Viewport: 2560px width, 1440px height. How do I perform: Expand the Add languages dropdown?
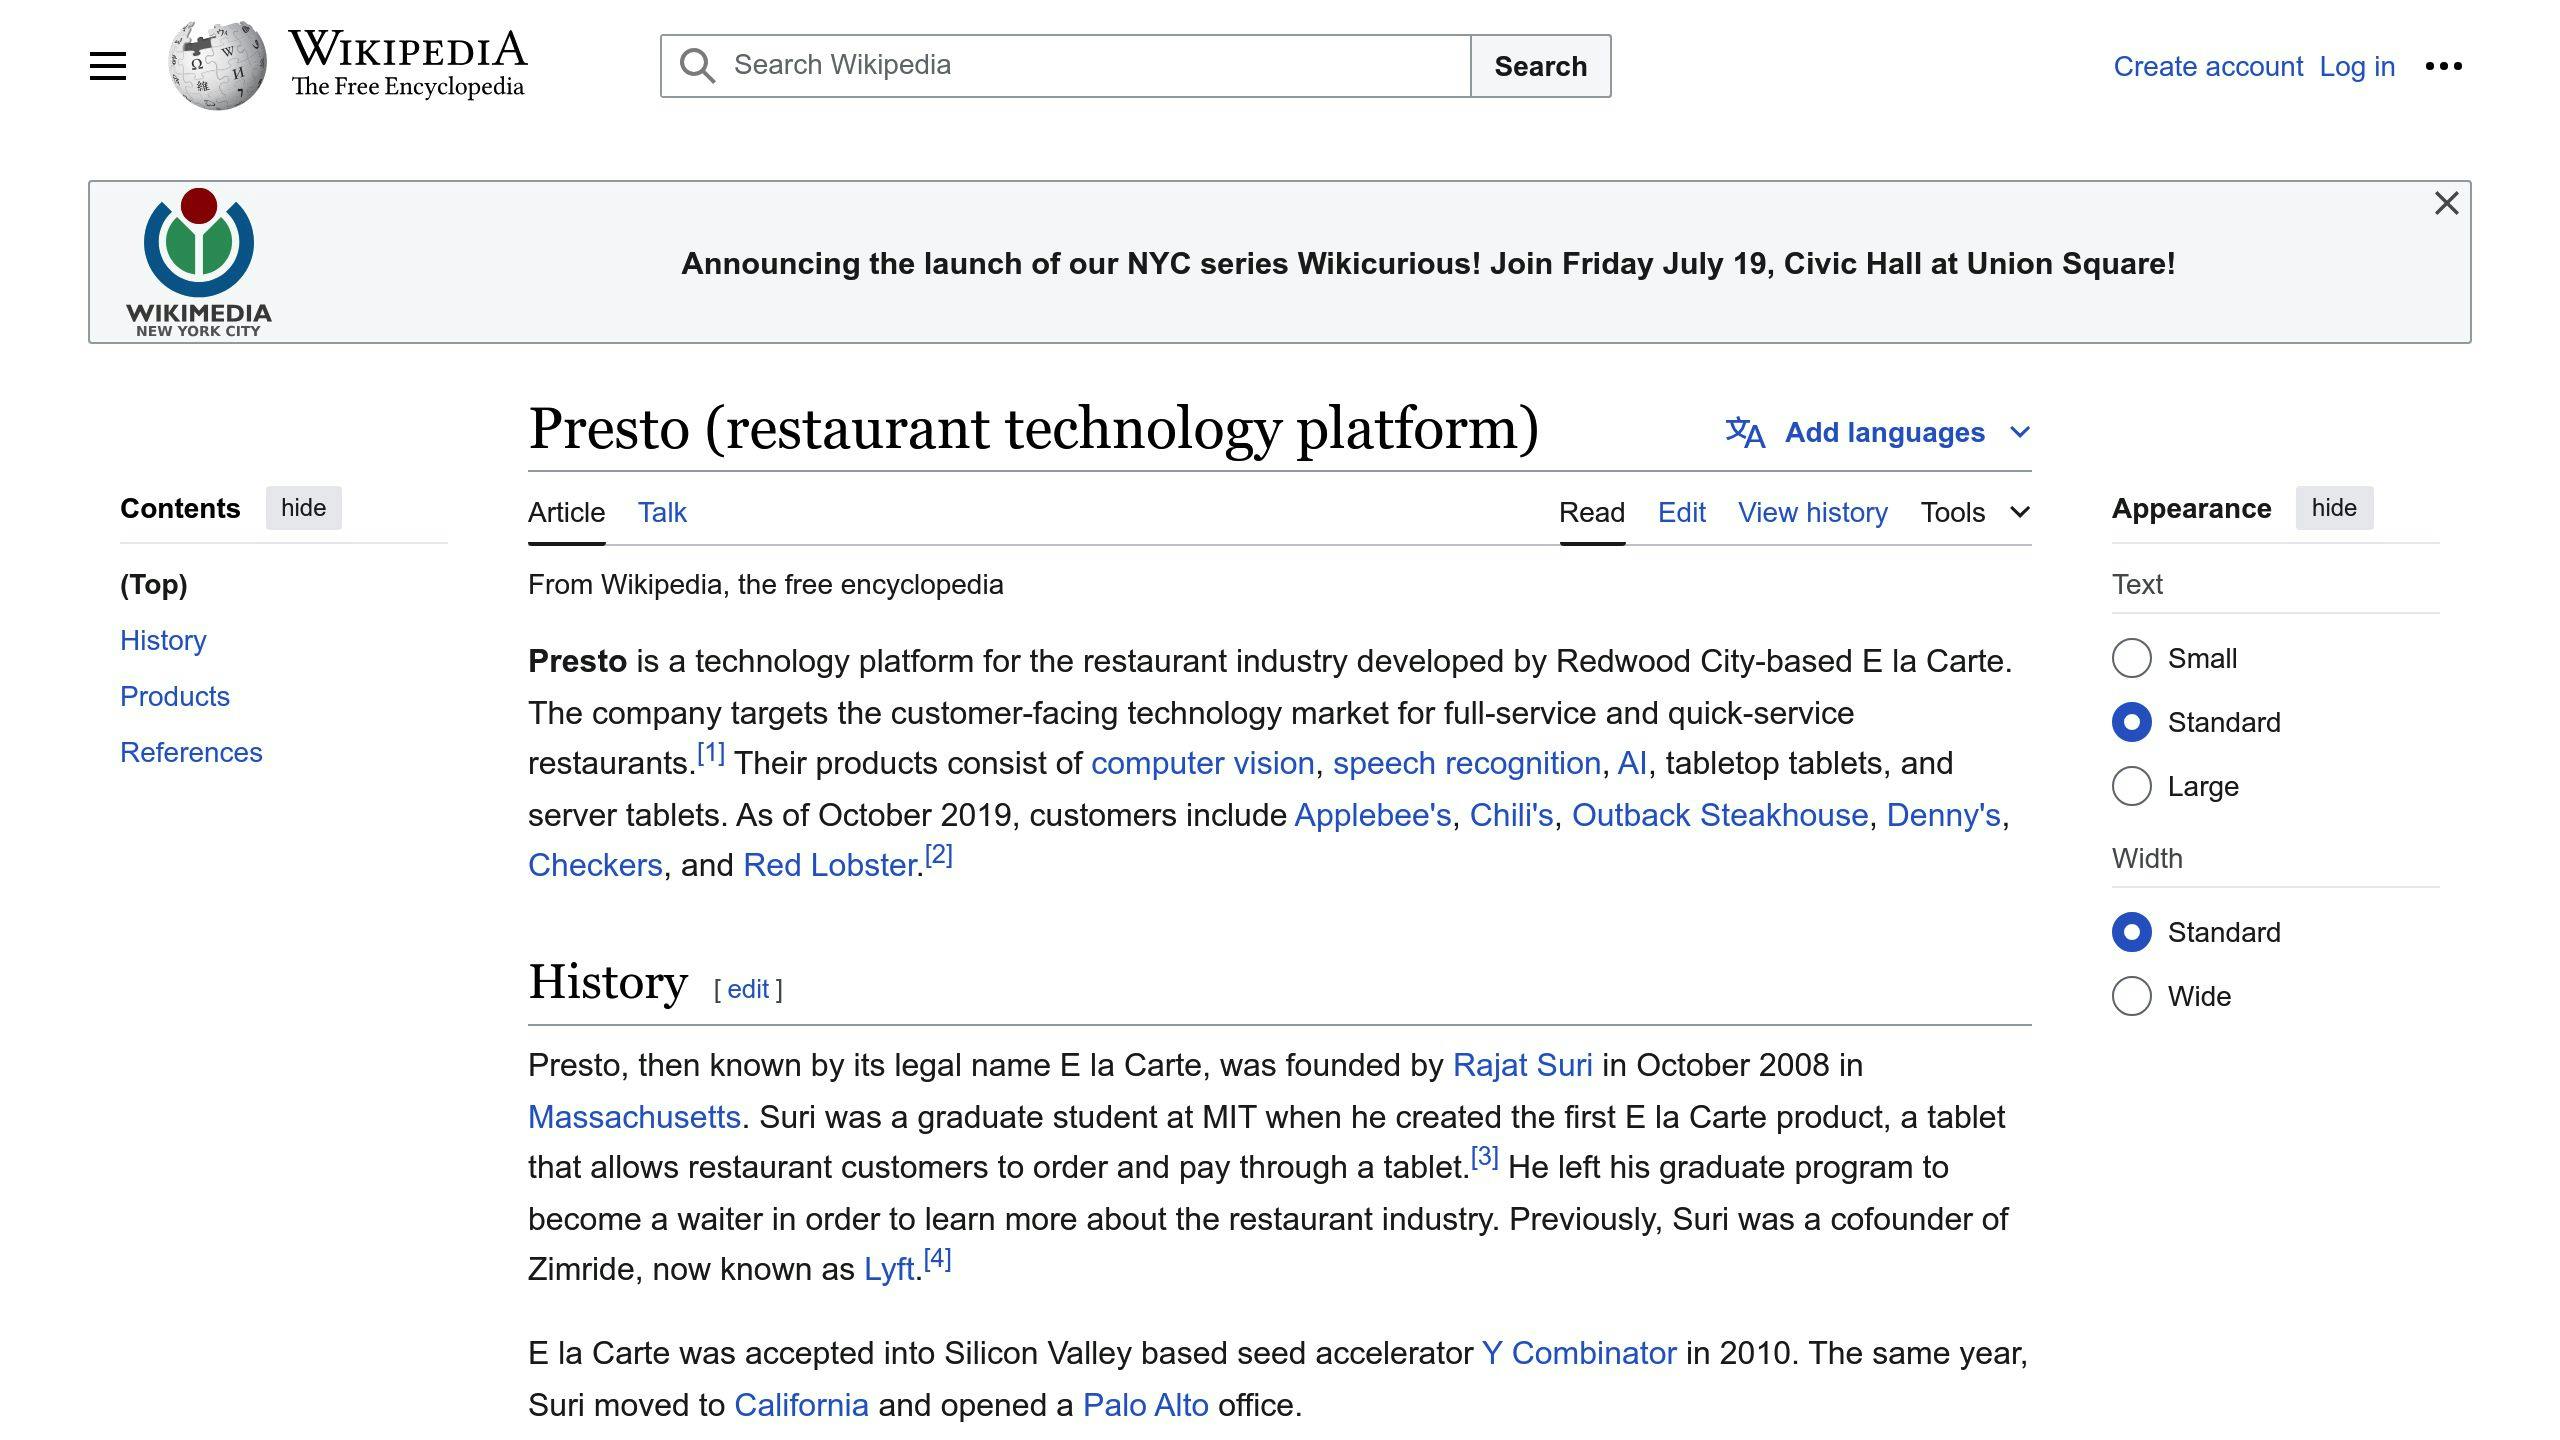coord(1878,432)
